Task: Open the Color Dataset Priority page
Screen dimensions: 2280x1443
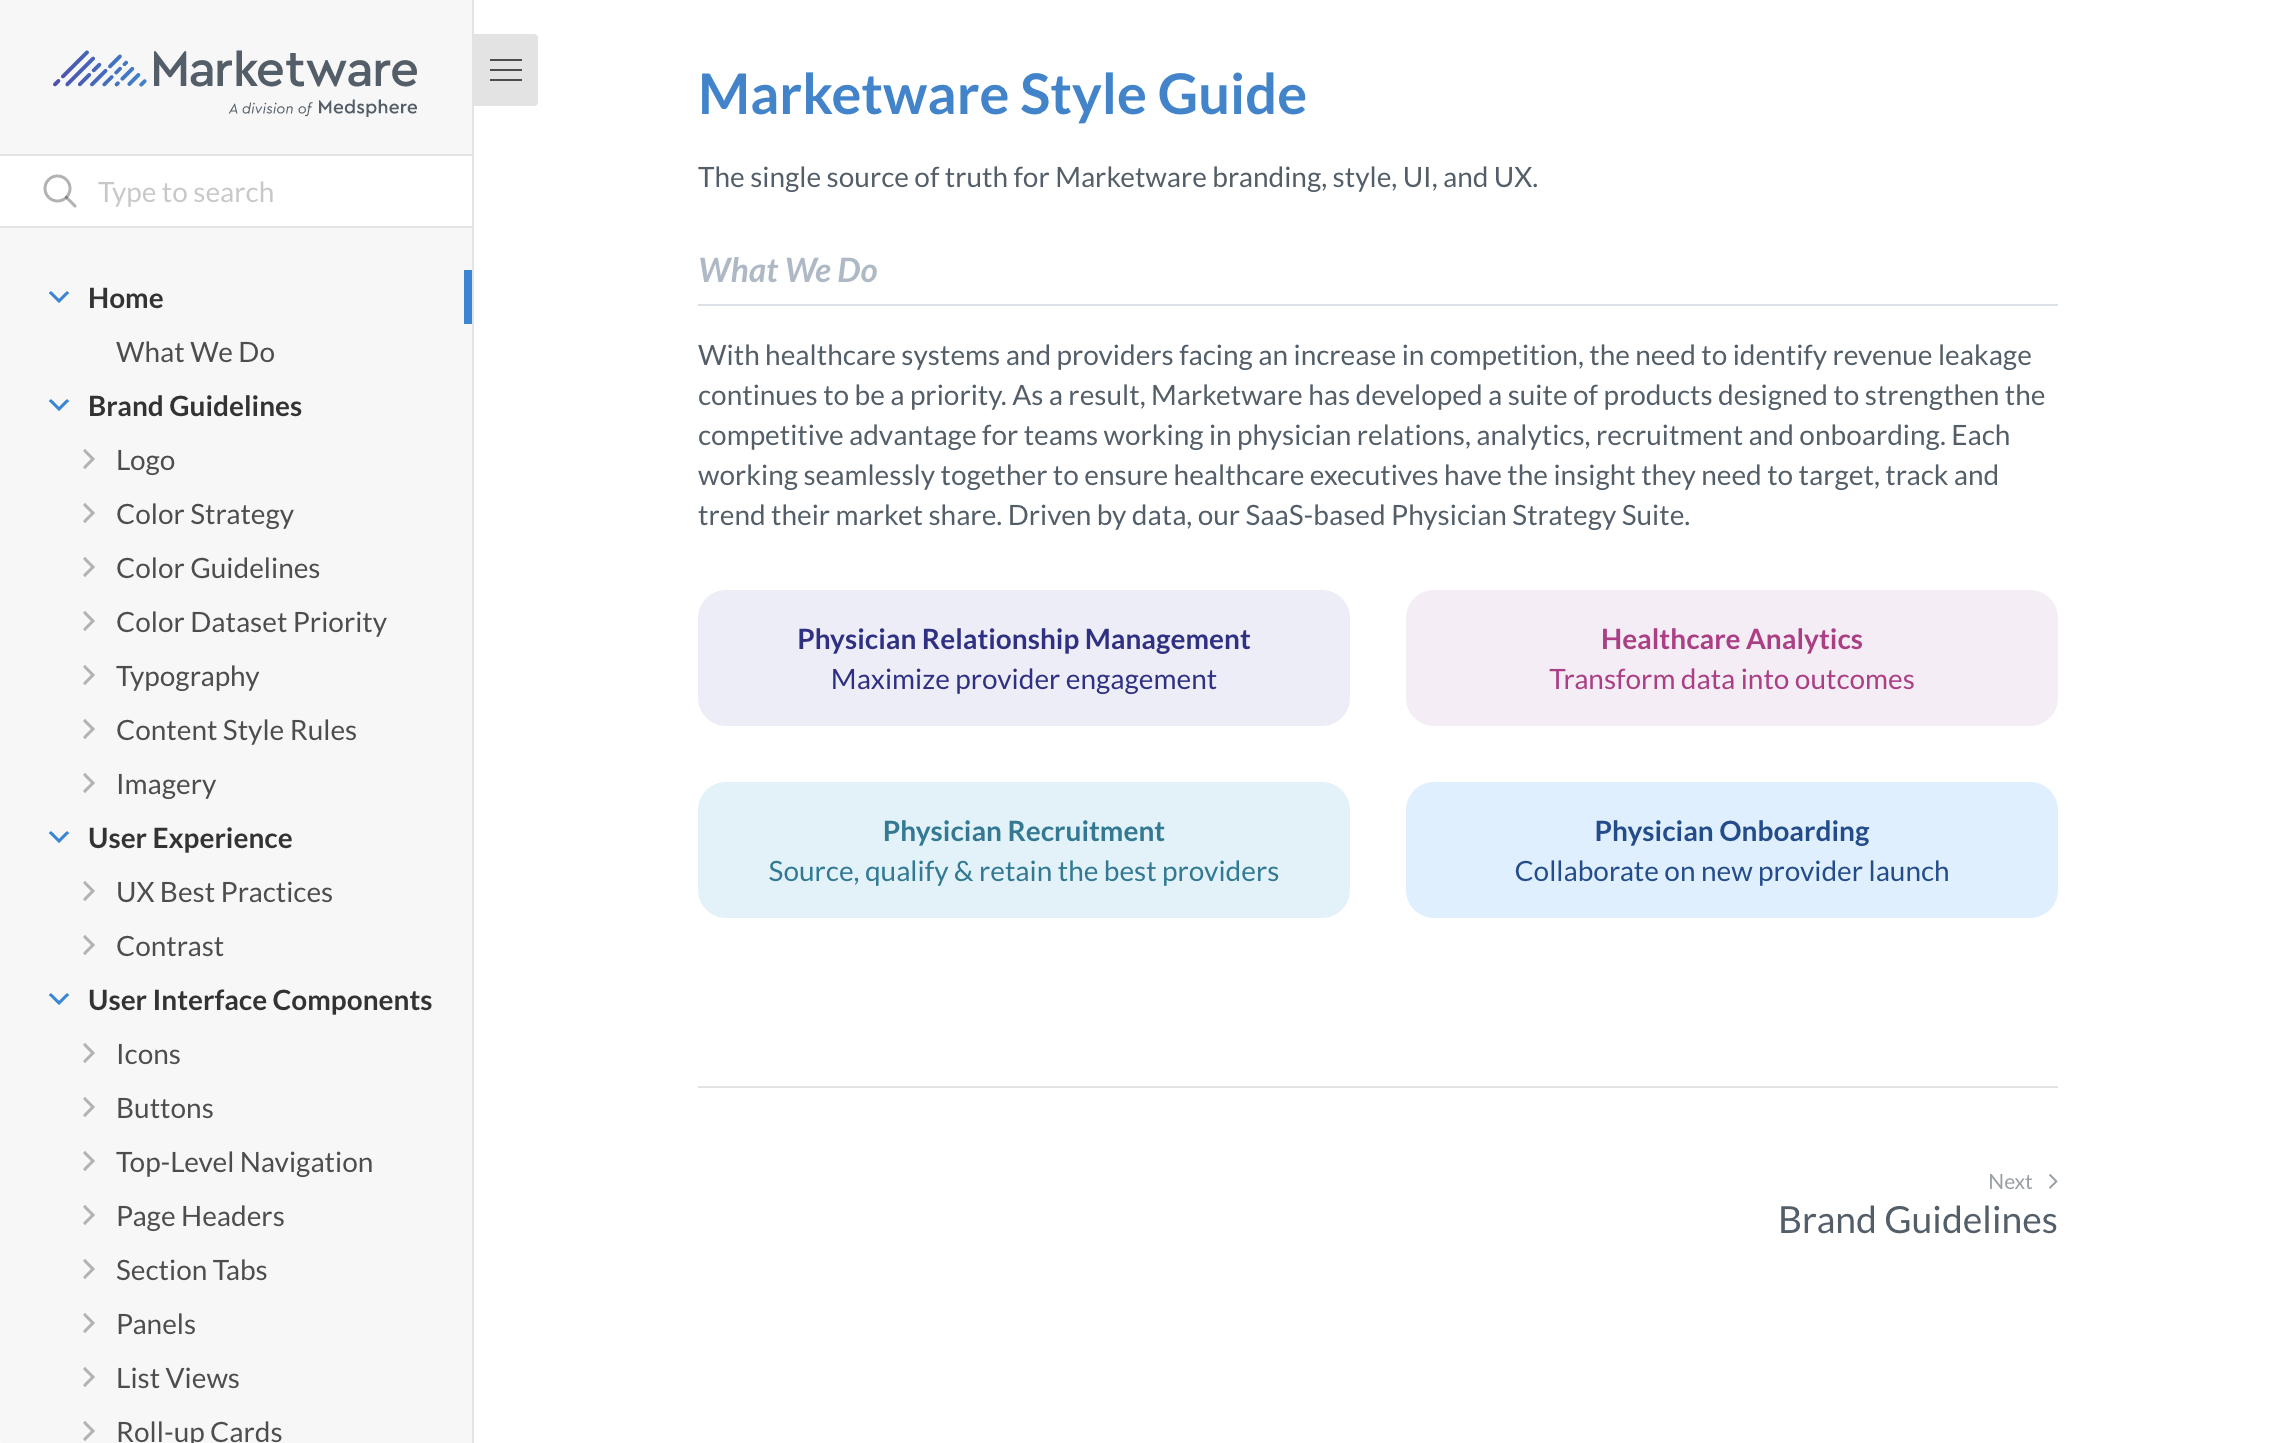Action: (251, 621)
